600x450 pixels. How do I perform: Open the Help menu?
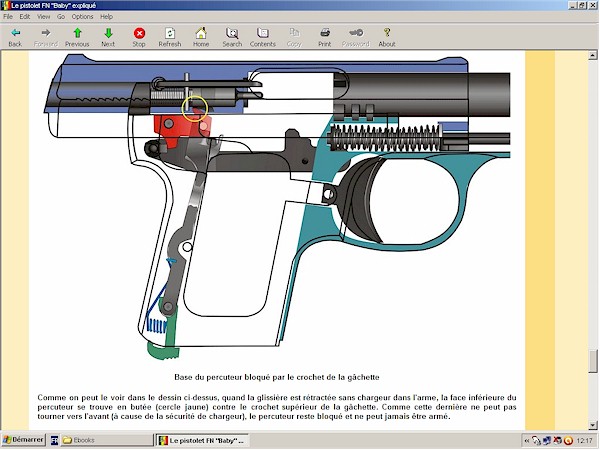(x=106, y=17)
